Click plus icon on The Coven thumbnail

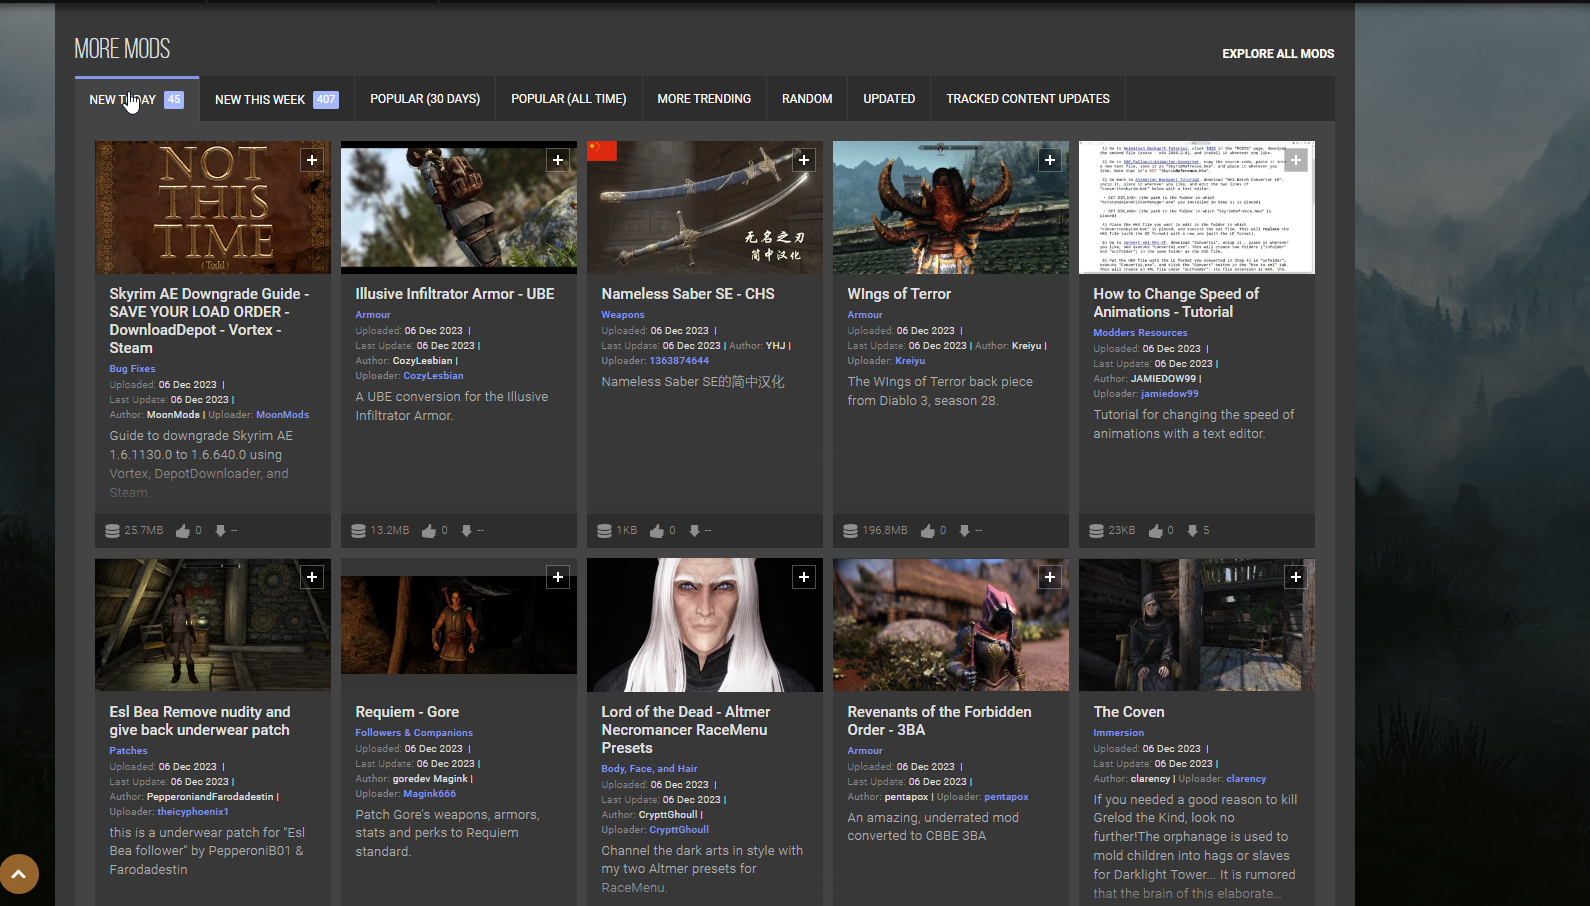1296,577
